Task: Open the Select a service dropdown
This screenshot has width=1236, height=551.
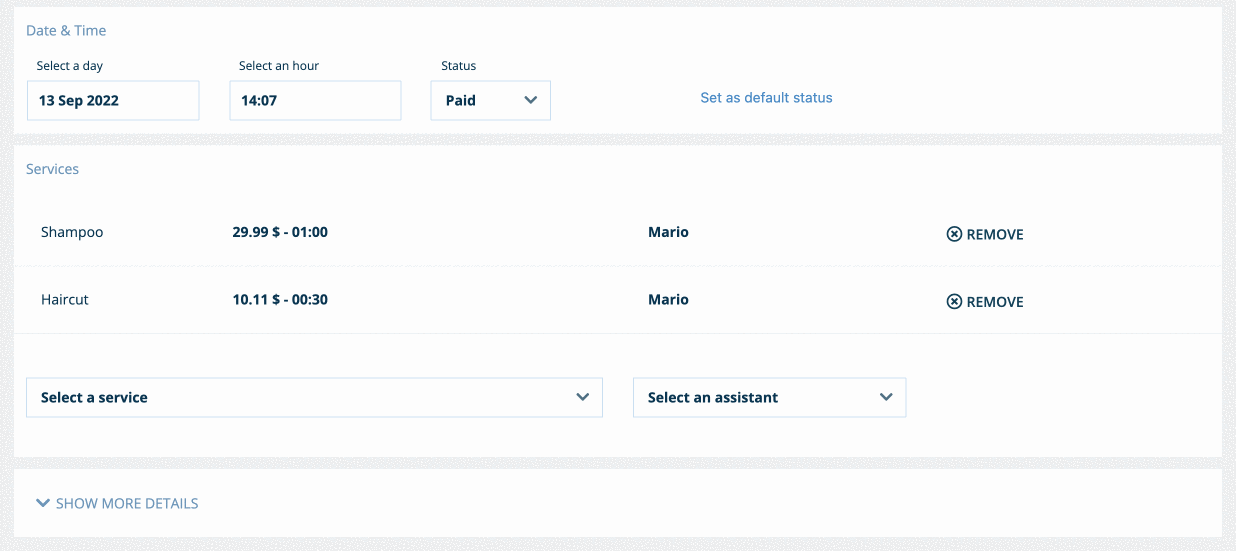Action: coord(313,397)
